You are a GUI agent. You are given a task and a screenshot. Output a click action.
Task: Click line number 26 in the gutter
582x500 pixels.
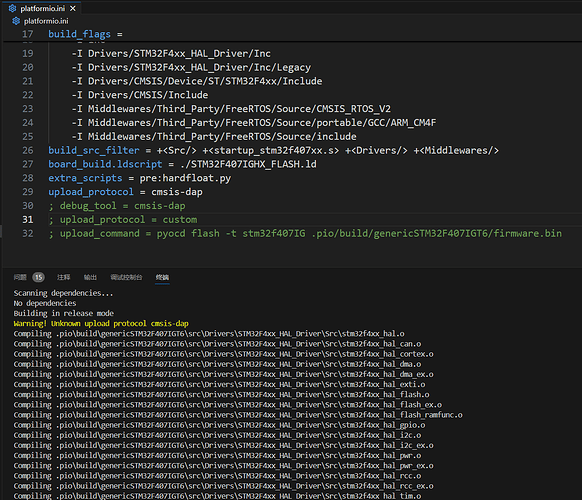tap(28, 150)
